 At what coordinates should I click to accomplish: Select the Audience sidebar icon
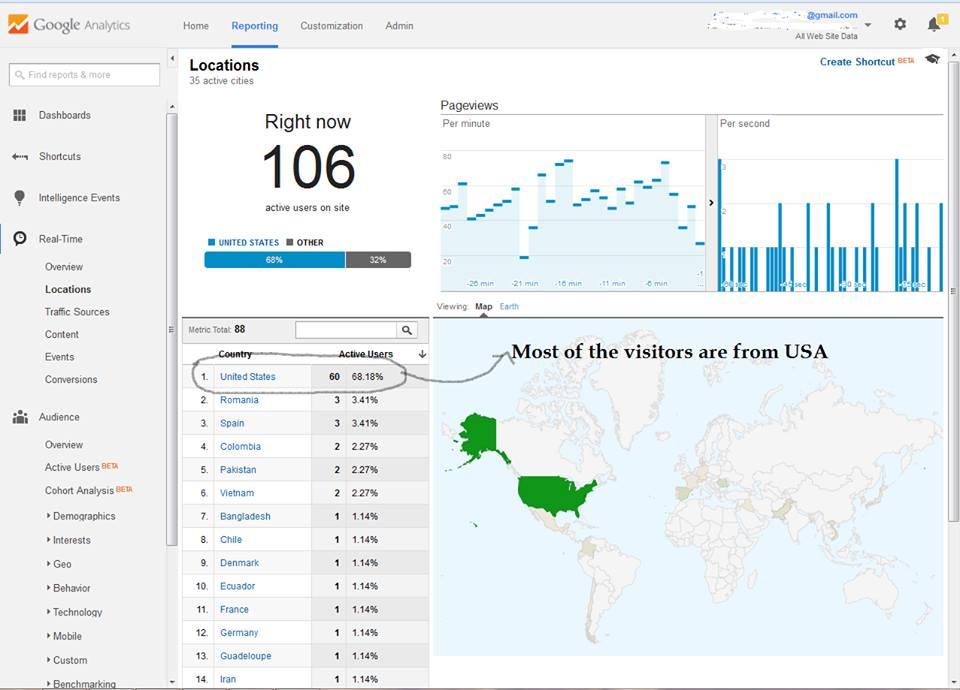click(20, 416)
